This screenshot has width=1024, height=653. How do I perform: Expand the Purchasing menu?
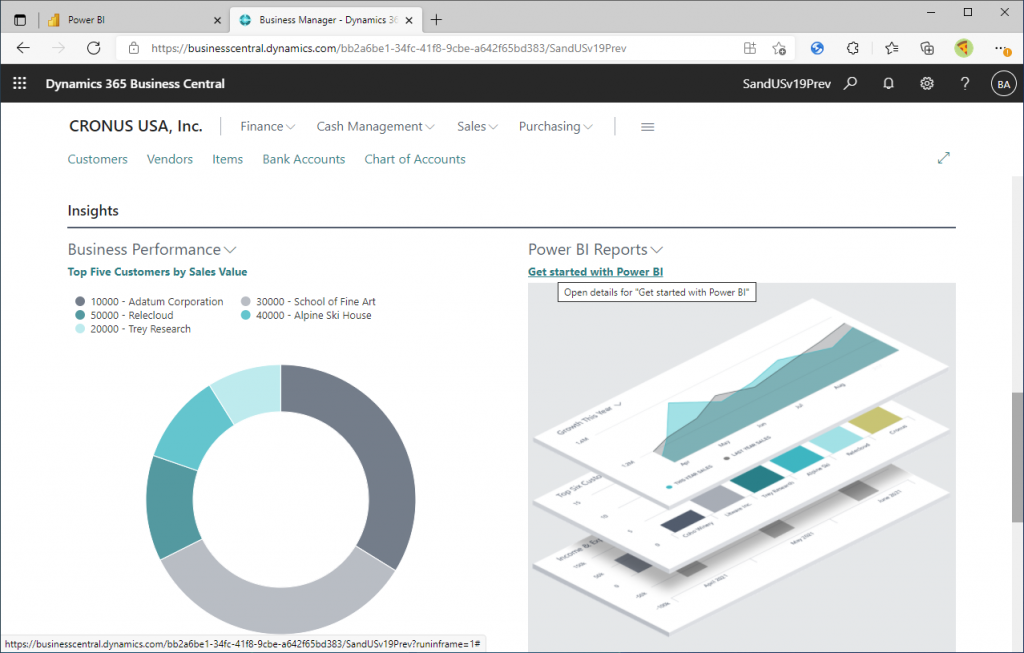(556, 127)
